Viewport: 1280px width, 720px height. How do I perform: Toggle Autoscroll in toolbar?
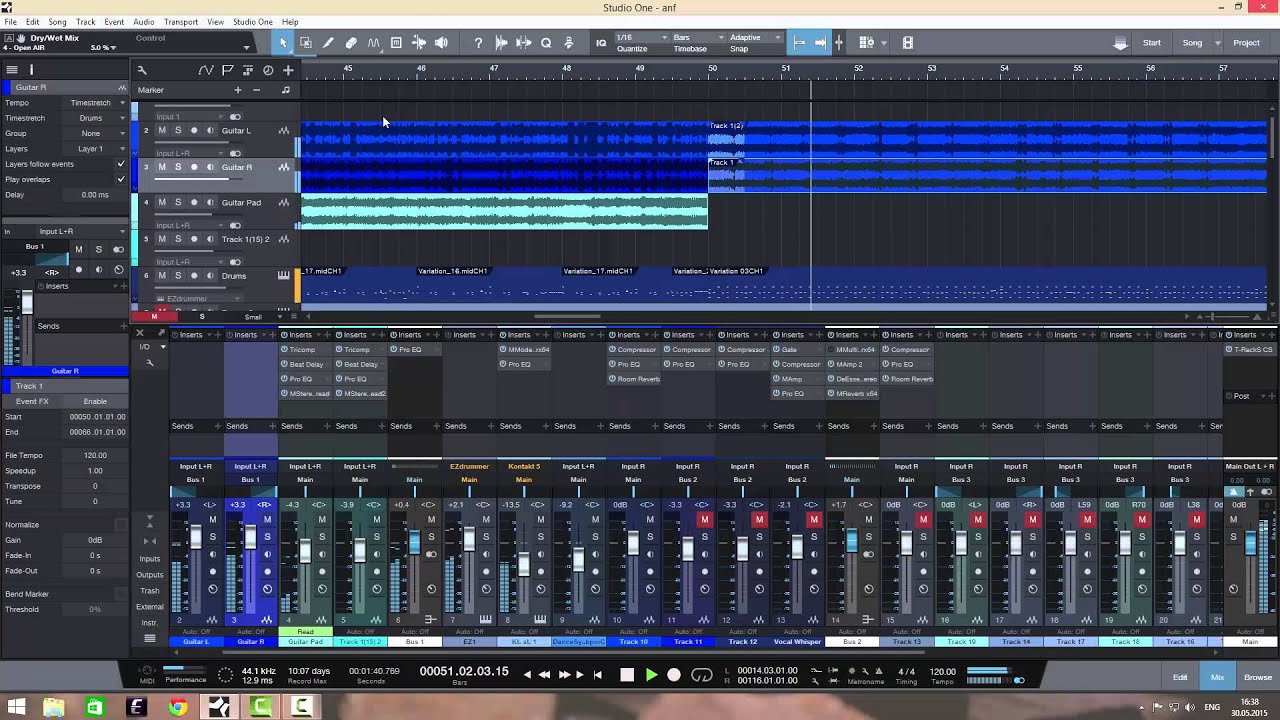coord(820,43)
